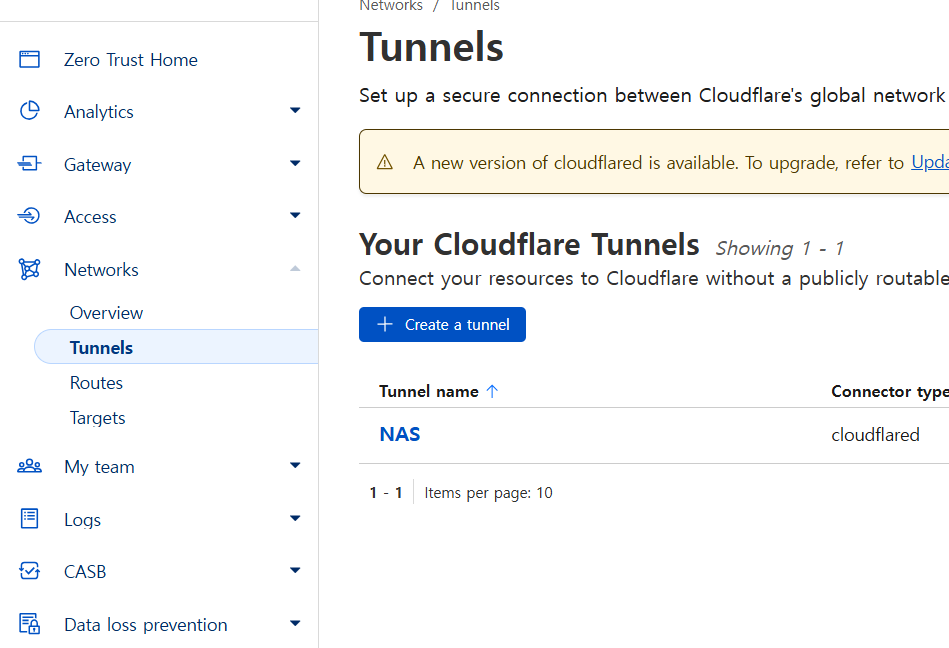Click the cloudflared connector type cell

[875, 435]
